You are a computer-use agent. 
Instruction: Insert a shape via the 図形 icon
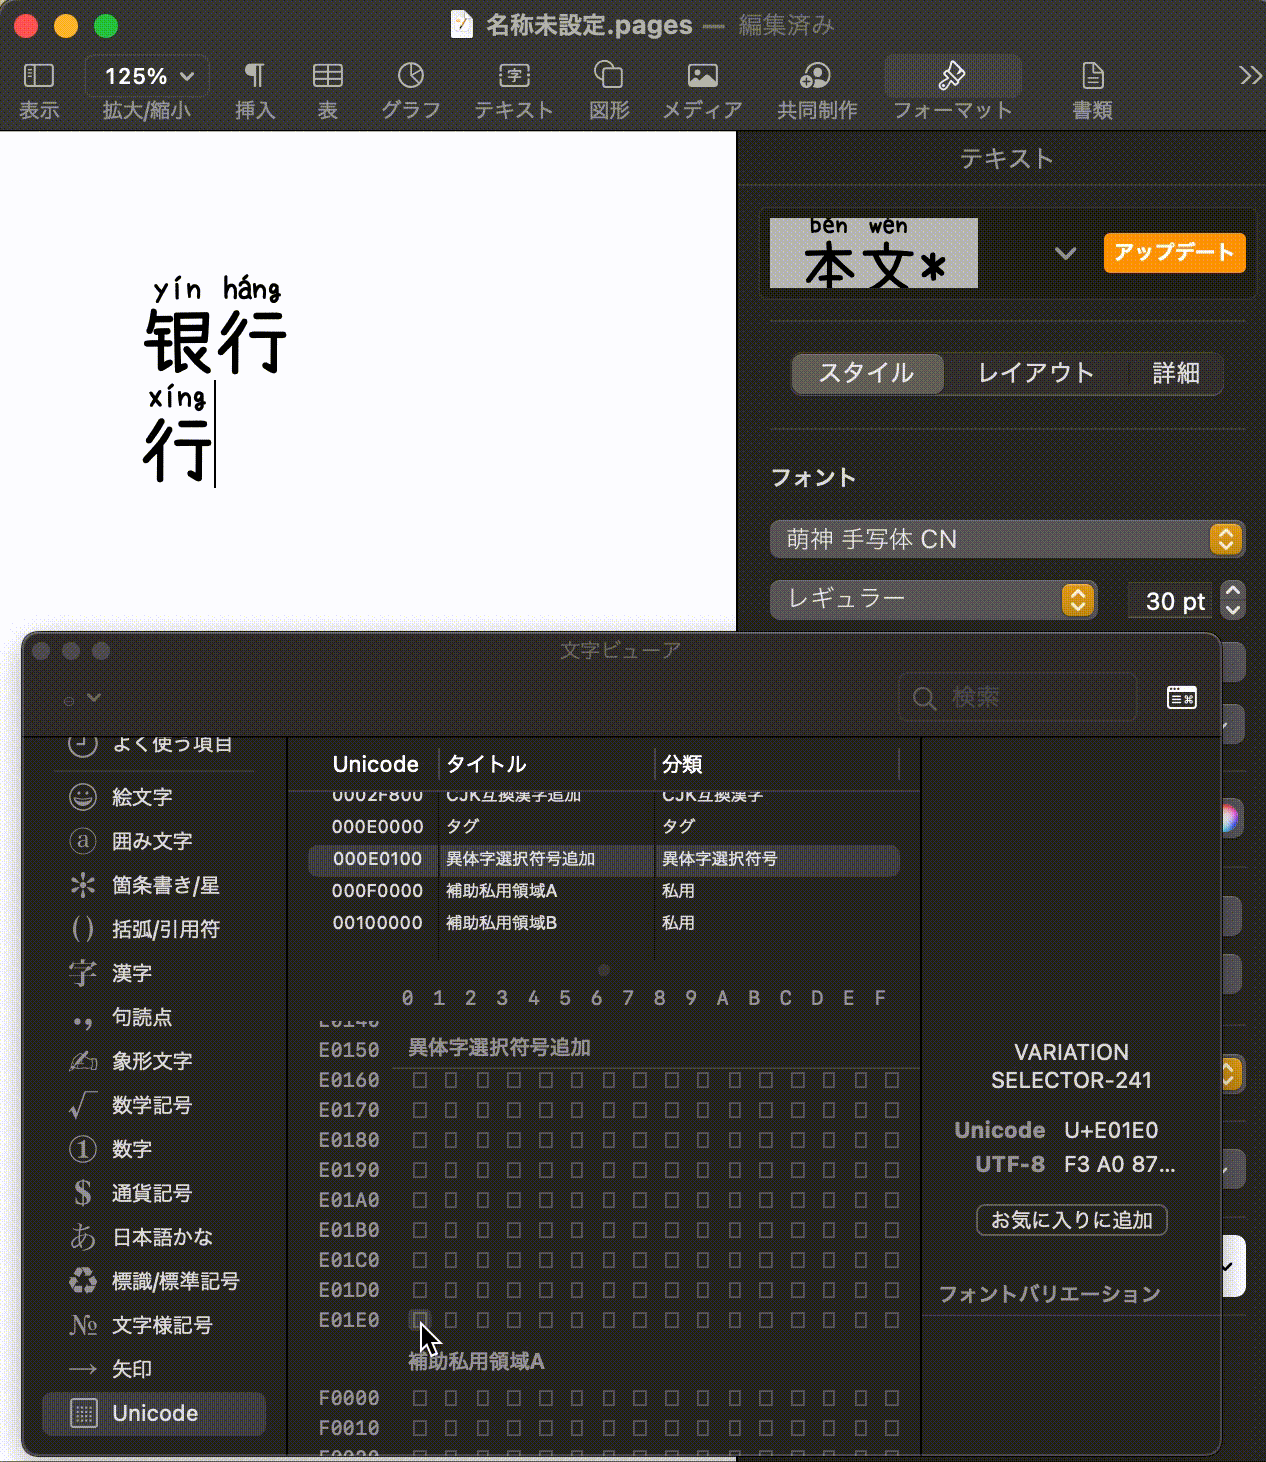pyautogui.click(x=608, y=88)
